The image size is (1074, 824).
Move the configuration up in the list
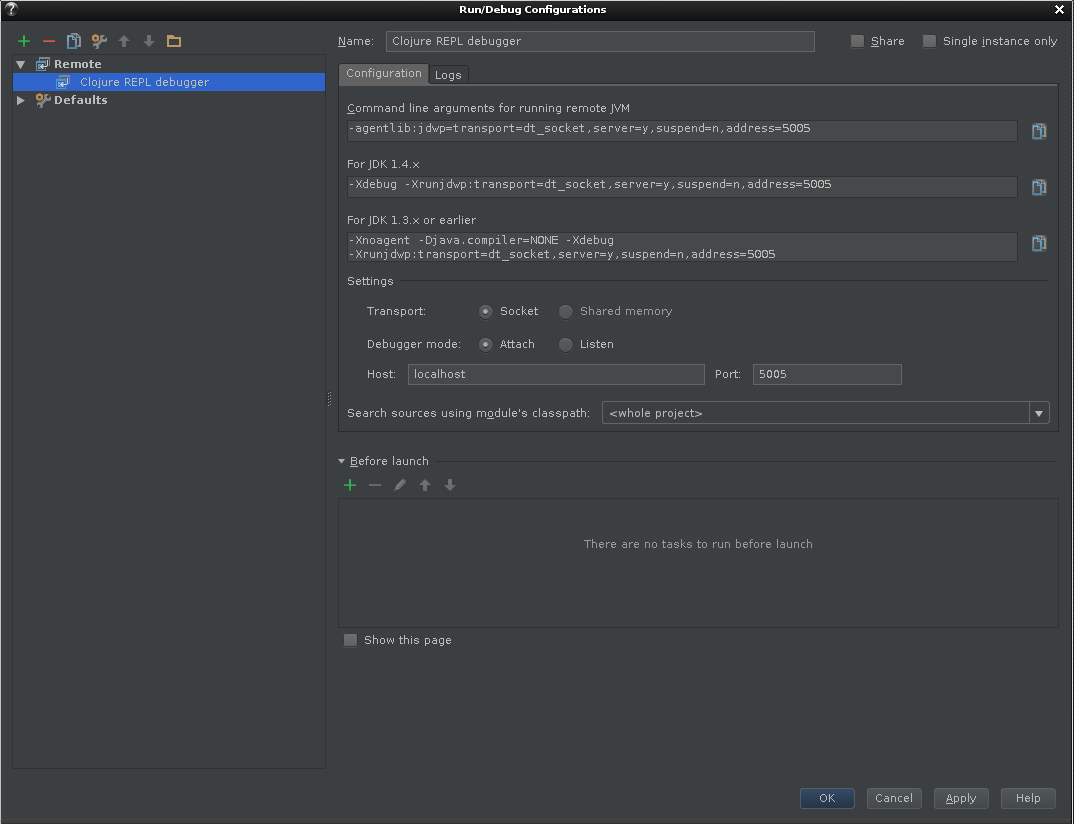pyautogui.click(x=123, y=41)
